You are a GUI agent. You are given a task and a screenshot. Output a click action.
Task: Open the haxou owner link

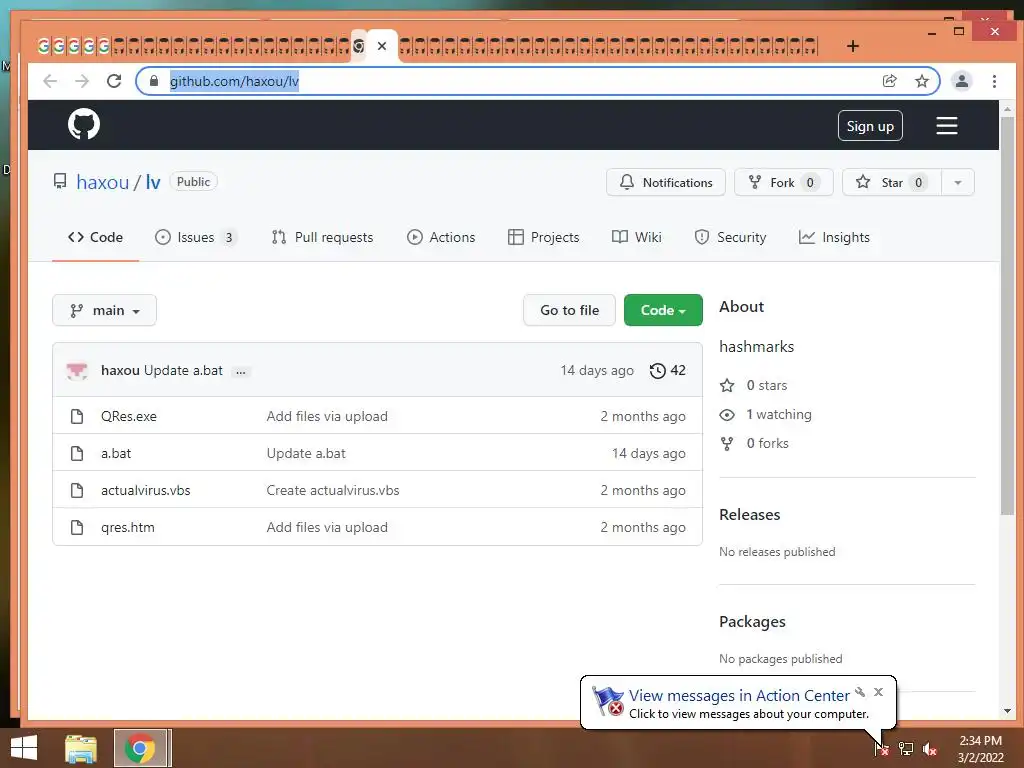(x=103, y=182)
